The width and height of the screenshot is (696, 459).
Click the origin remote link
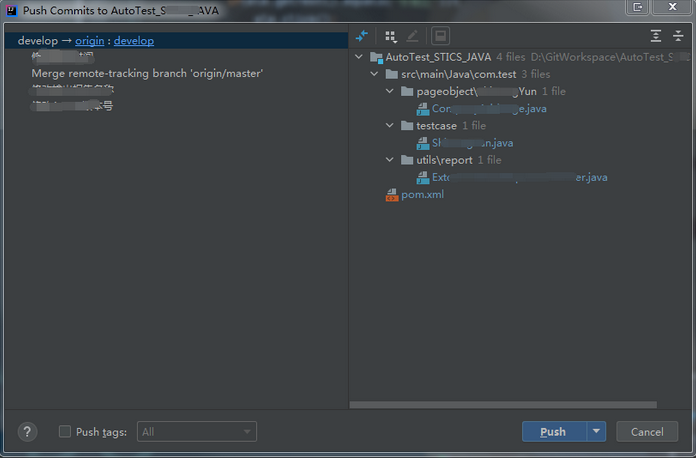pos(90,41)
